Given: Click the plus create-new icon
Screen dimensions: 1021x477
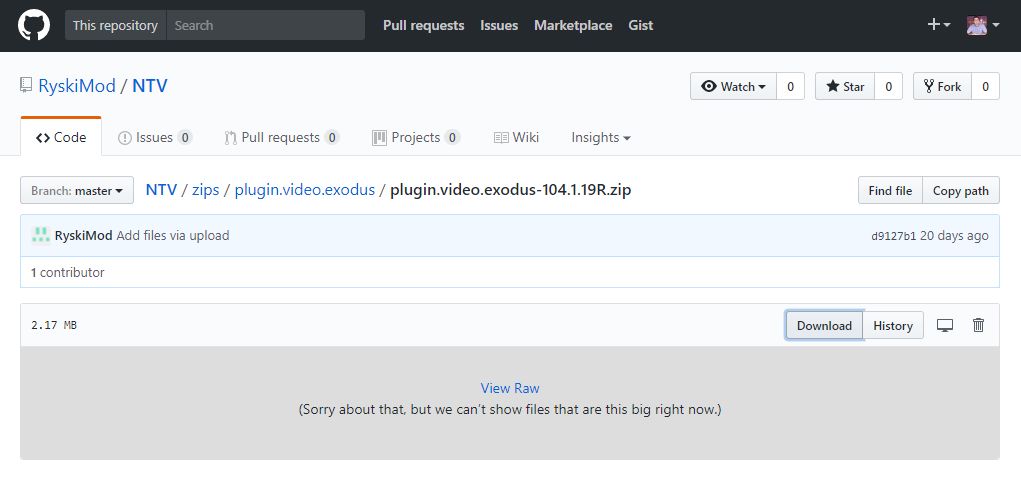Looking at the screenshot, I should coord(934,25).
